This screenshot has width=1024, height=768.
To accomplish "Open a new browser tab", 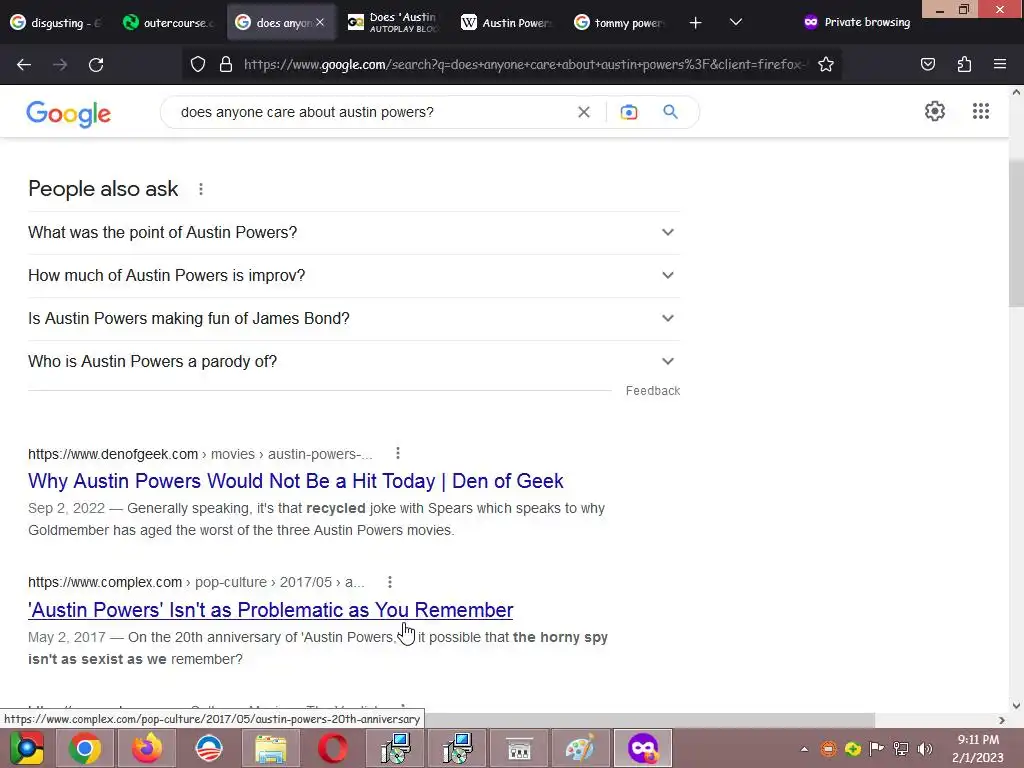I will click(x=696, y=23).
